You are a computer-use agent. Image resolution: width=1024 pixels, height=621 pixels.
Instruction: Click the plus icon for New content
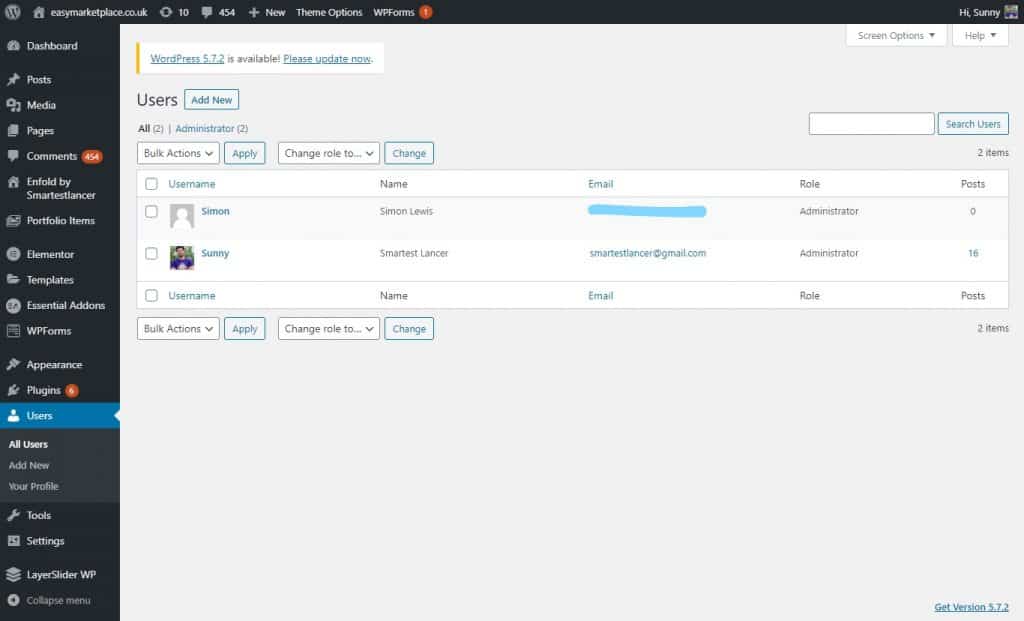tap(254, 12)
